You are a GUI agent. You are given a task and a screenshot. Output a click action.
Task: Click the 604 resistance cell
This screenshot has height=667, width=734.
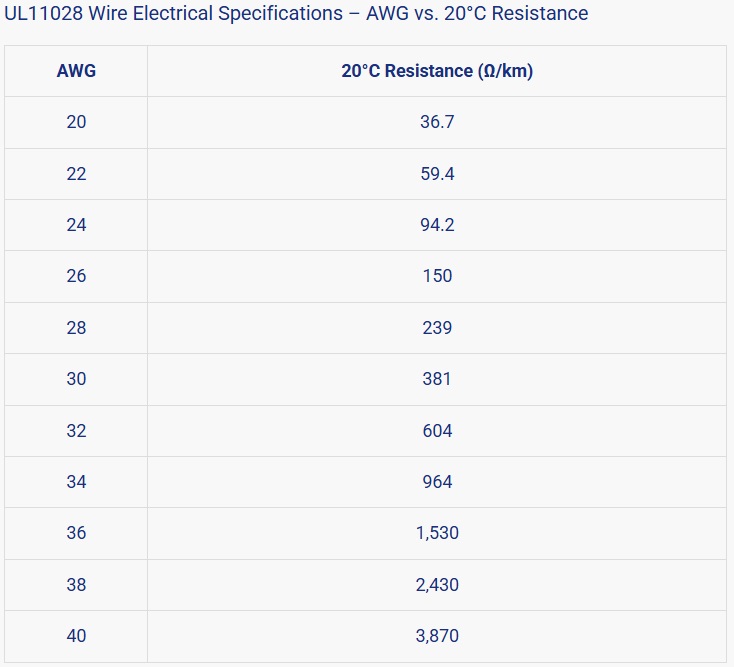(437, 431)
